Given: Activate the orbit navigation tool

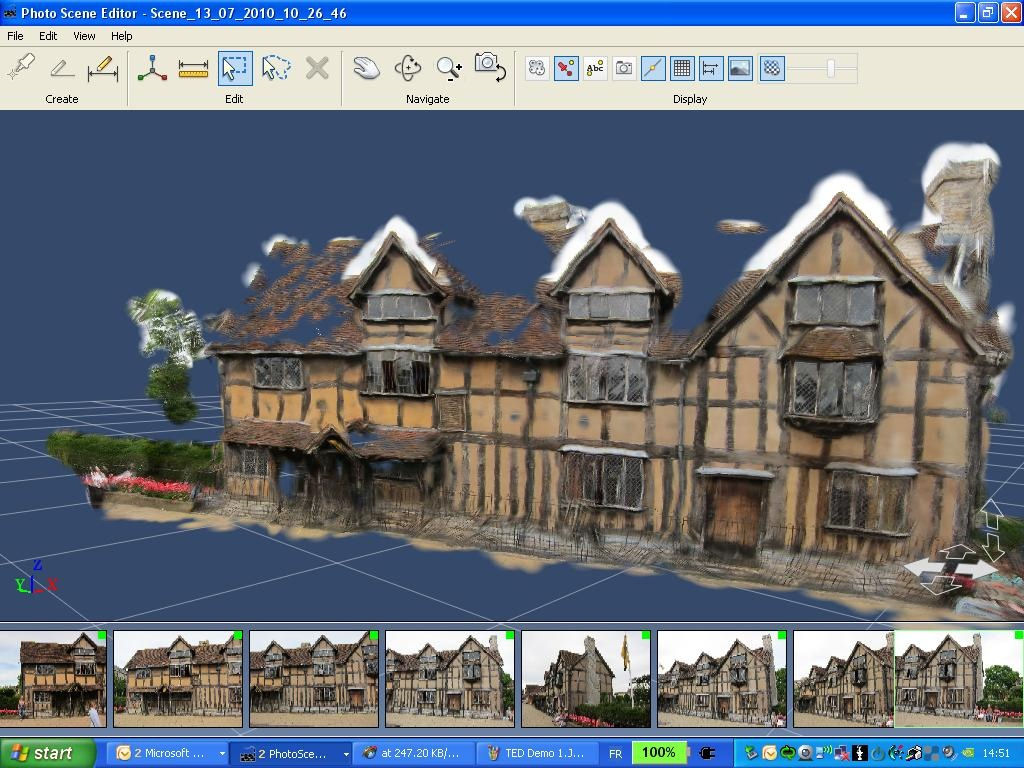Looking at the screenshot, I should [x=408, y=68].
